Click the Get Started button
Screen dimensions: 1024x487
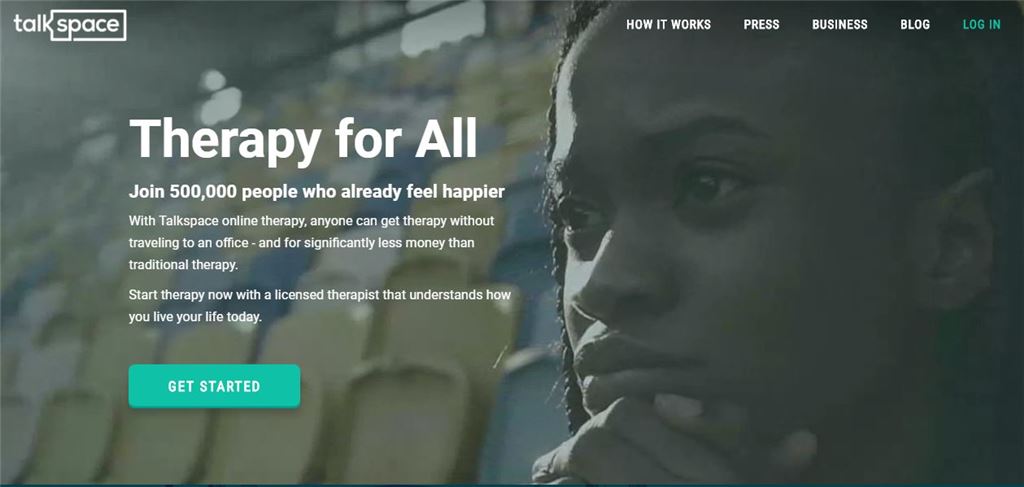pyautogui.click(x=214, y=386)
